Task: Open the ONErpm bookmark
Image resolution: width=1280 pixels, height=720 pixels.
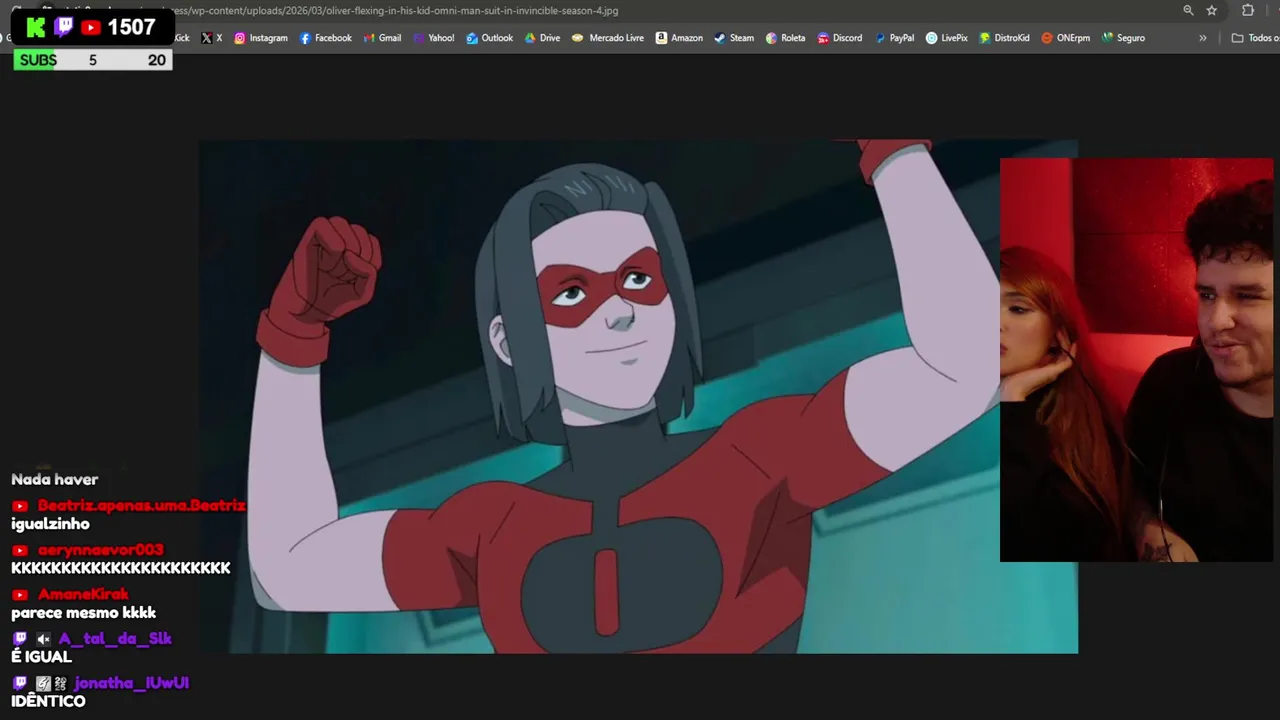Action: coord(1066,38)
